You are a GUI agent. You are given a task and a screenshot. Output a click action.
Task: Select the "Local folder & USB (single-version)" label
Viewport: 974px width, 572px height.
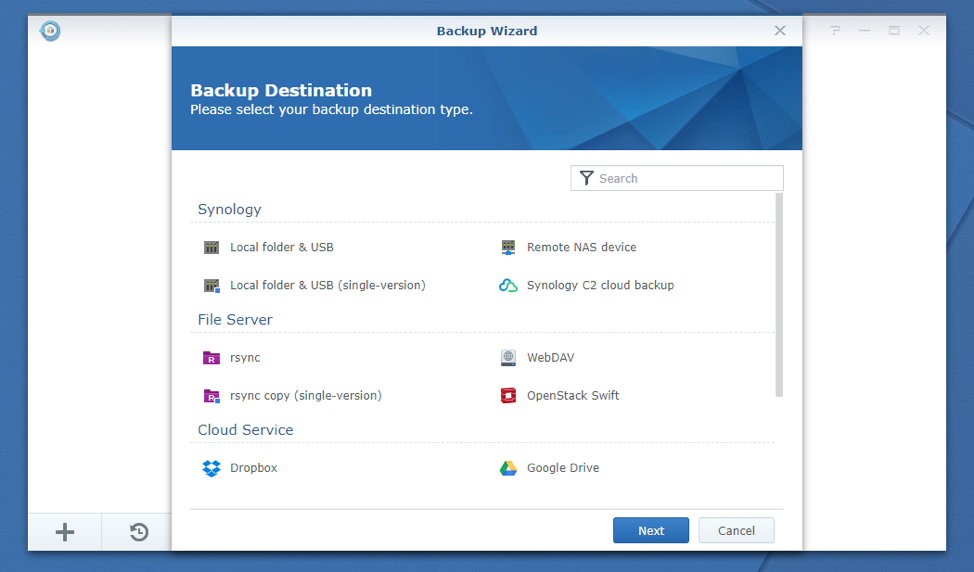[x=327, y=285]
